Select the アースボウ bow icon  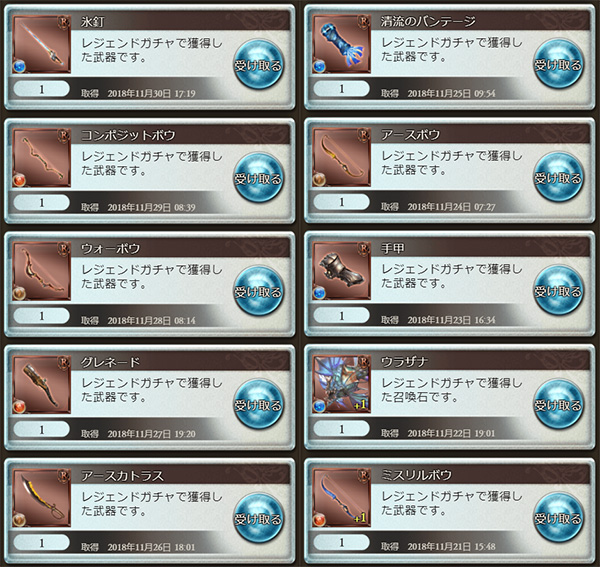pos(342,158)
